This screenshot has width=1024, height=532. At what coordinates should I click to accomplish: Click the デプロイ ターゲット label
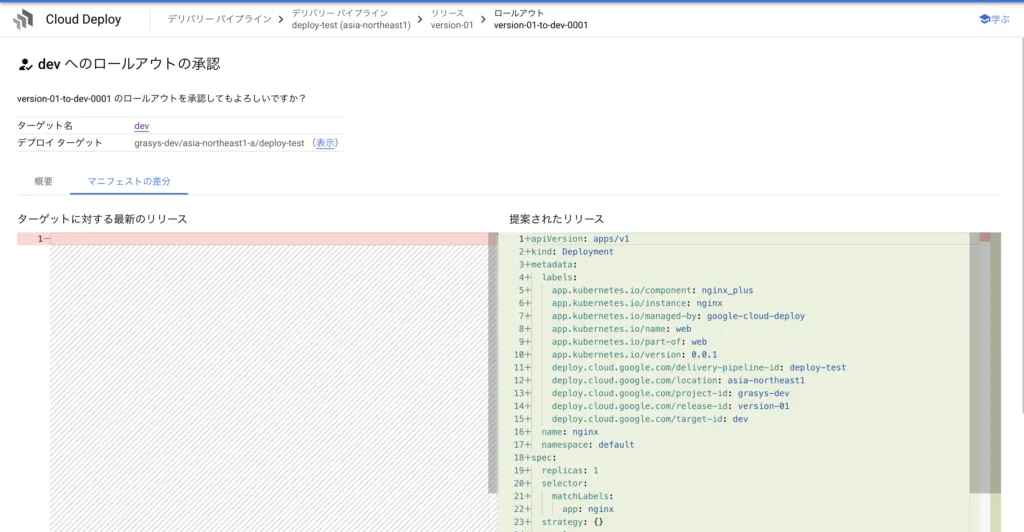59,143
